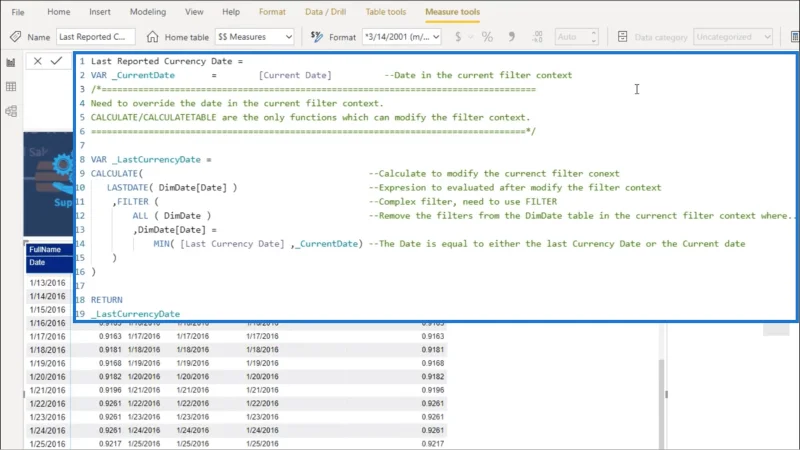Screen dimensions: 800x450
Task: Click _LastCurrencyDate on line 19
Action: point(135,314)
